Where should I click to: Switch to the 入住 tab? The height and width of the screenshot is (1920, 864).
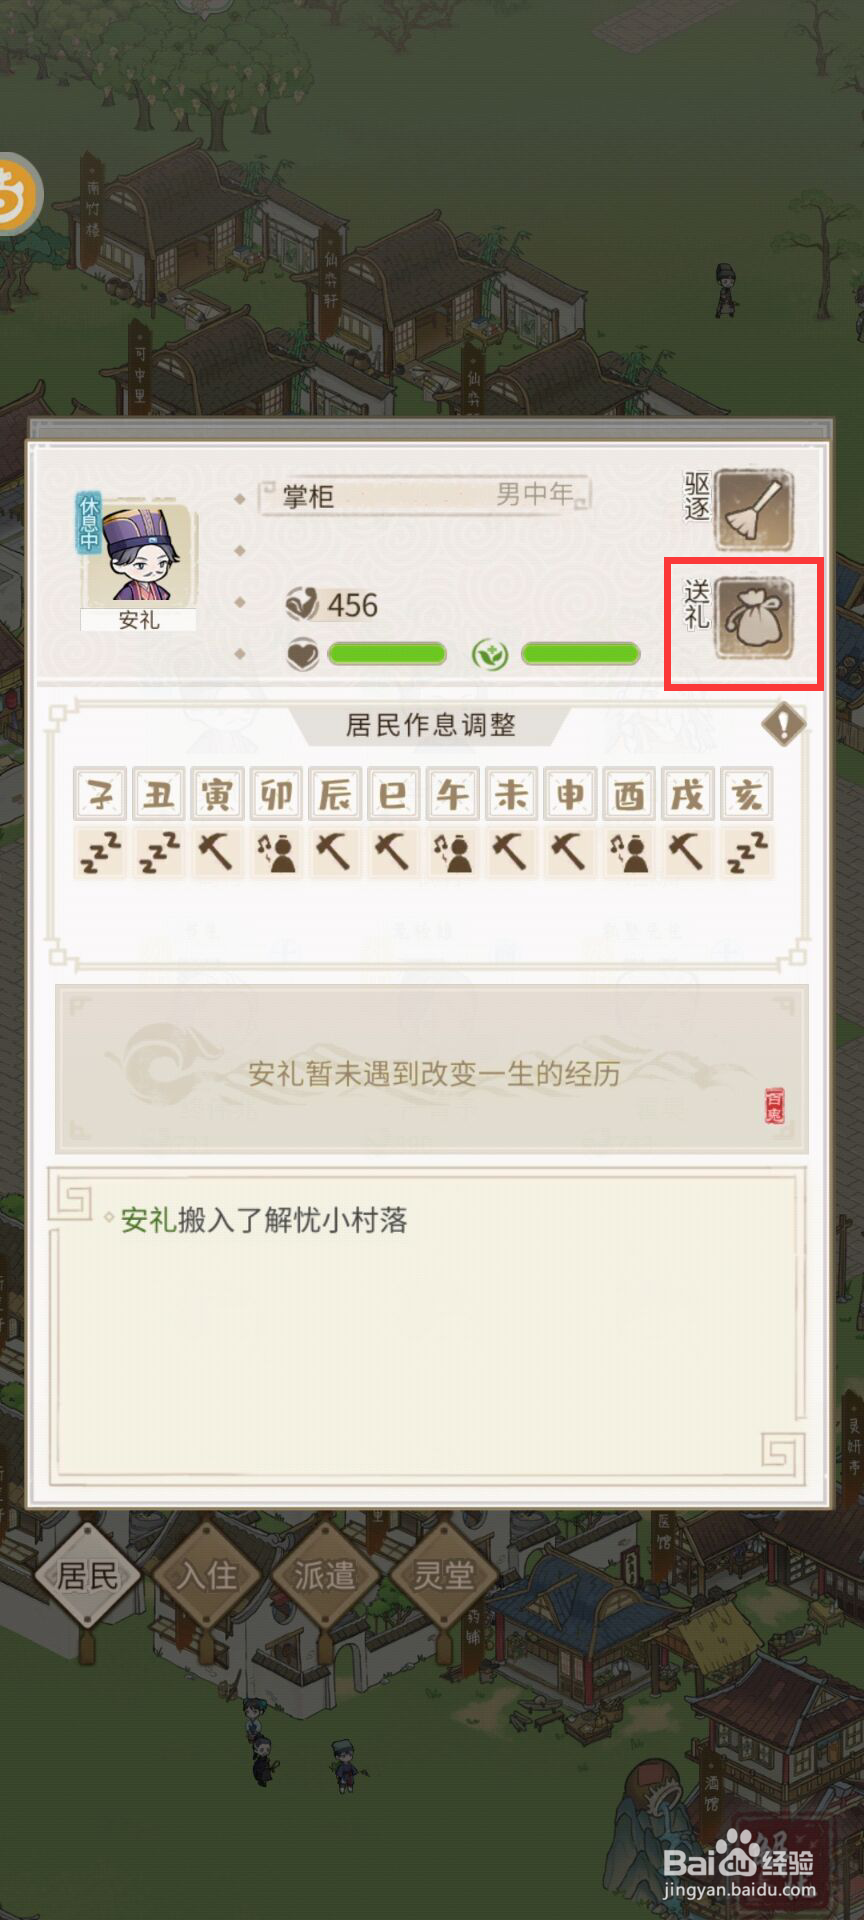pos(206,1576)
